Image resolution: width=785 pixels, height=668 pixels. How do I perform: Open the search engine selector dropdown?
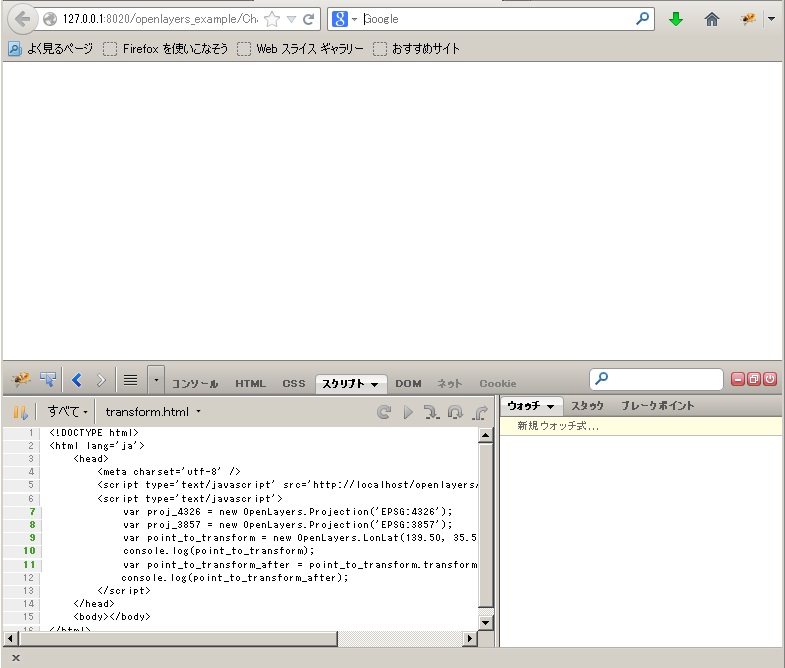pyautogui.click(x=344, y=19)
